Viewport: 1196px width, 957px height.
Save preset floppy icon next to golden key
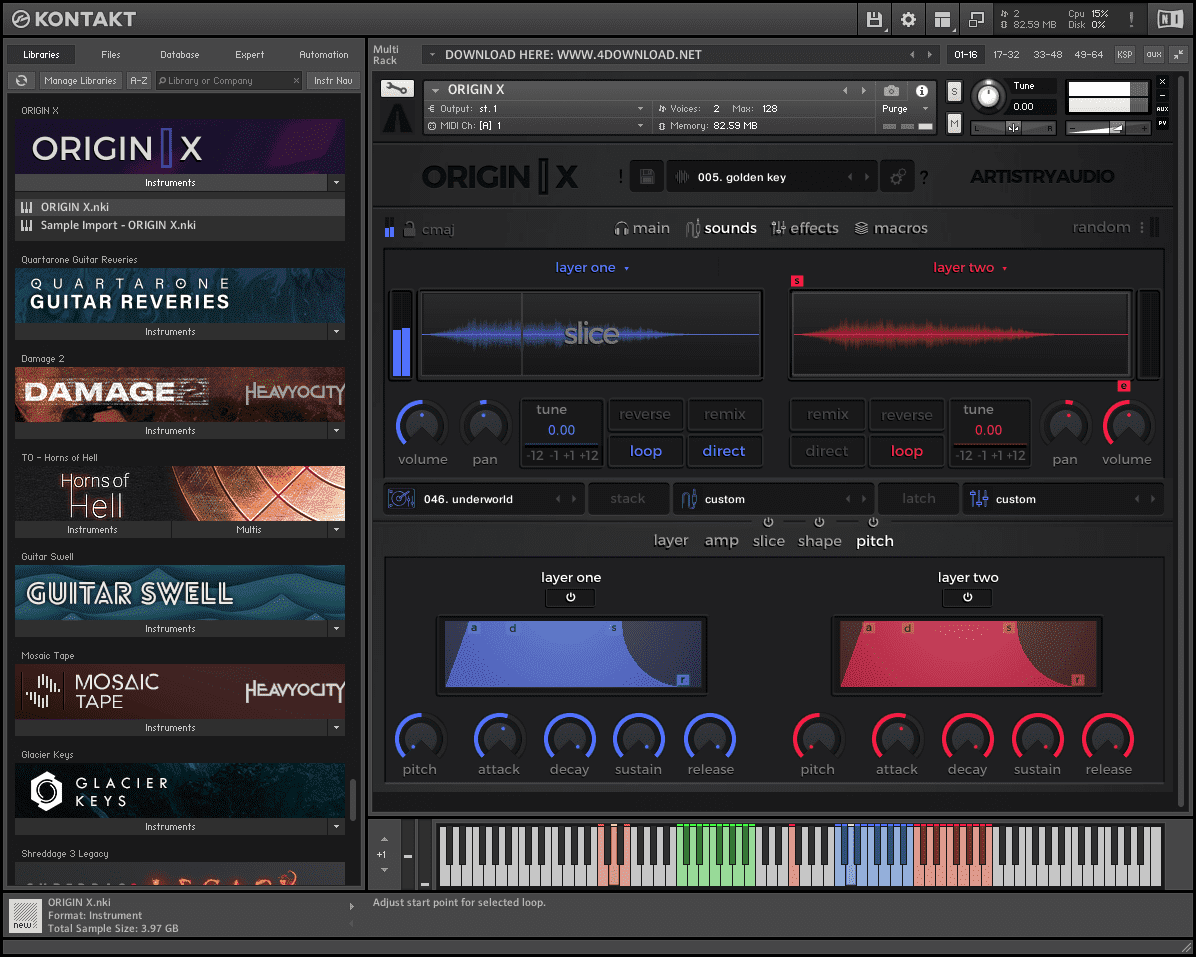click(647, 177)
